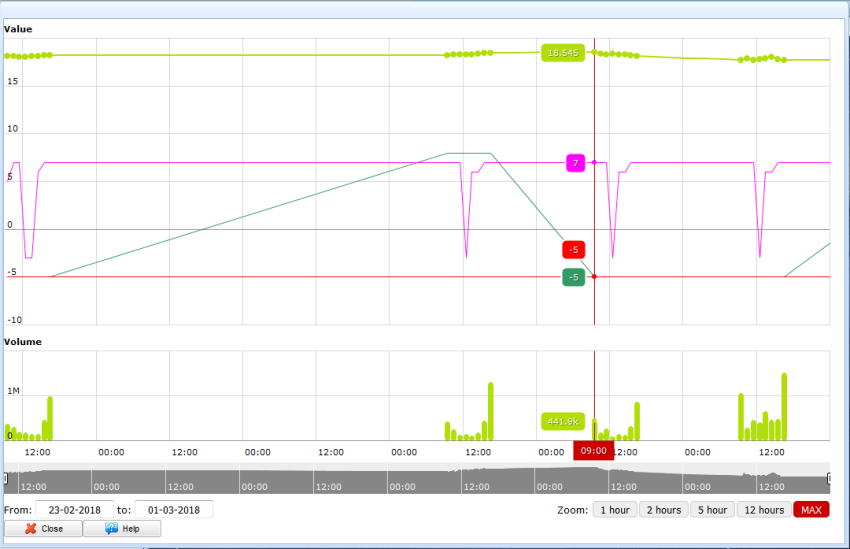Click the To date field 01-03-2018
This screenshot has height=549, width=850.
(x=173, y=510)
